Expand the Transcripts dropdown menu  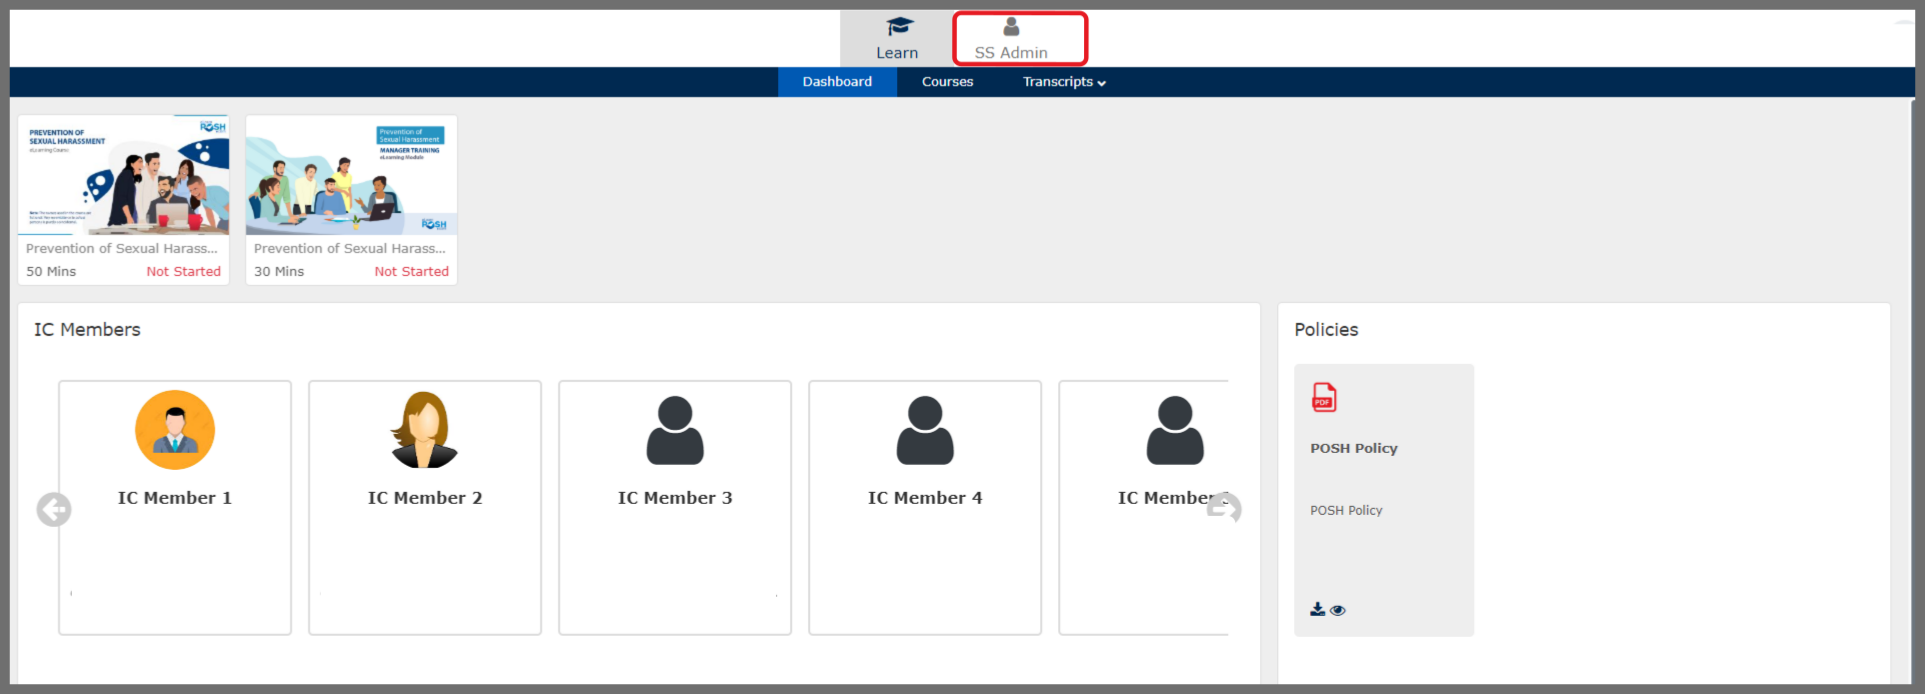point(1063,82)
